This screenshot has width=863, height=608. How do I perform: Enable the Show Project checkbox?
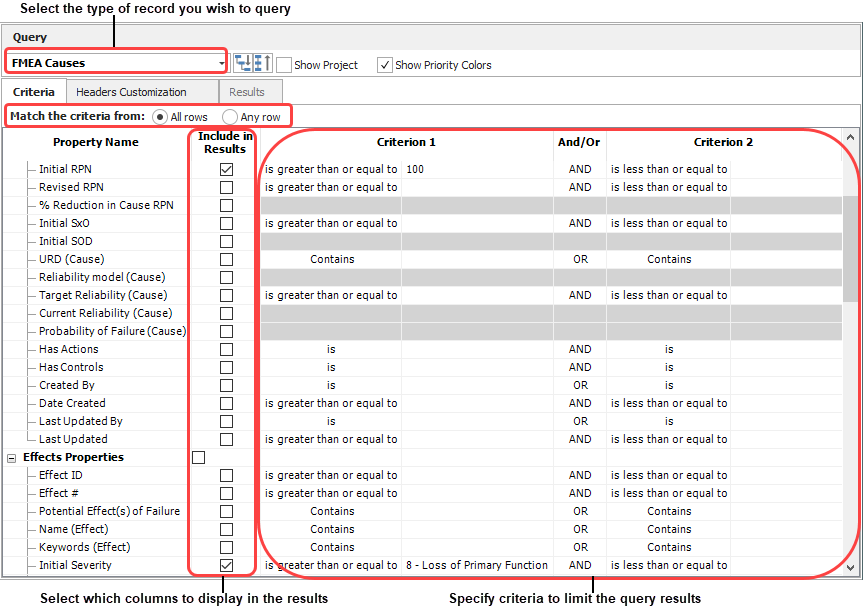pyautogui.click(x=284, y=65)
